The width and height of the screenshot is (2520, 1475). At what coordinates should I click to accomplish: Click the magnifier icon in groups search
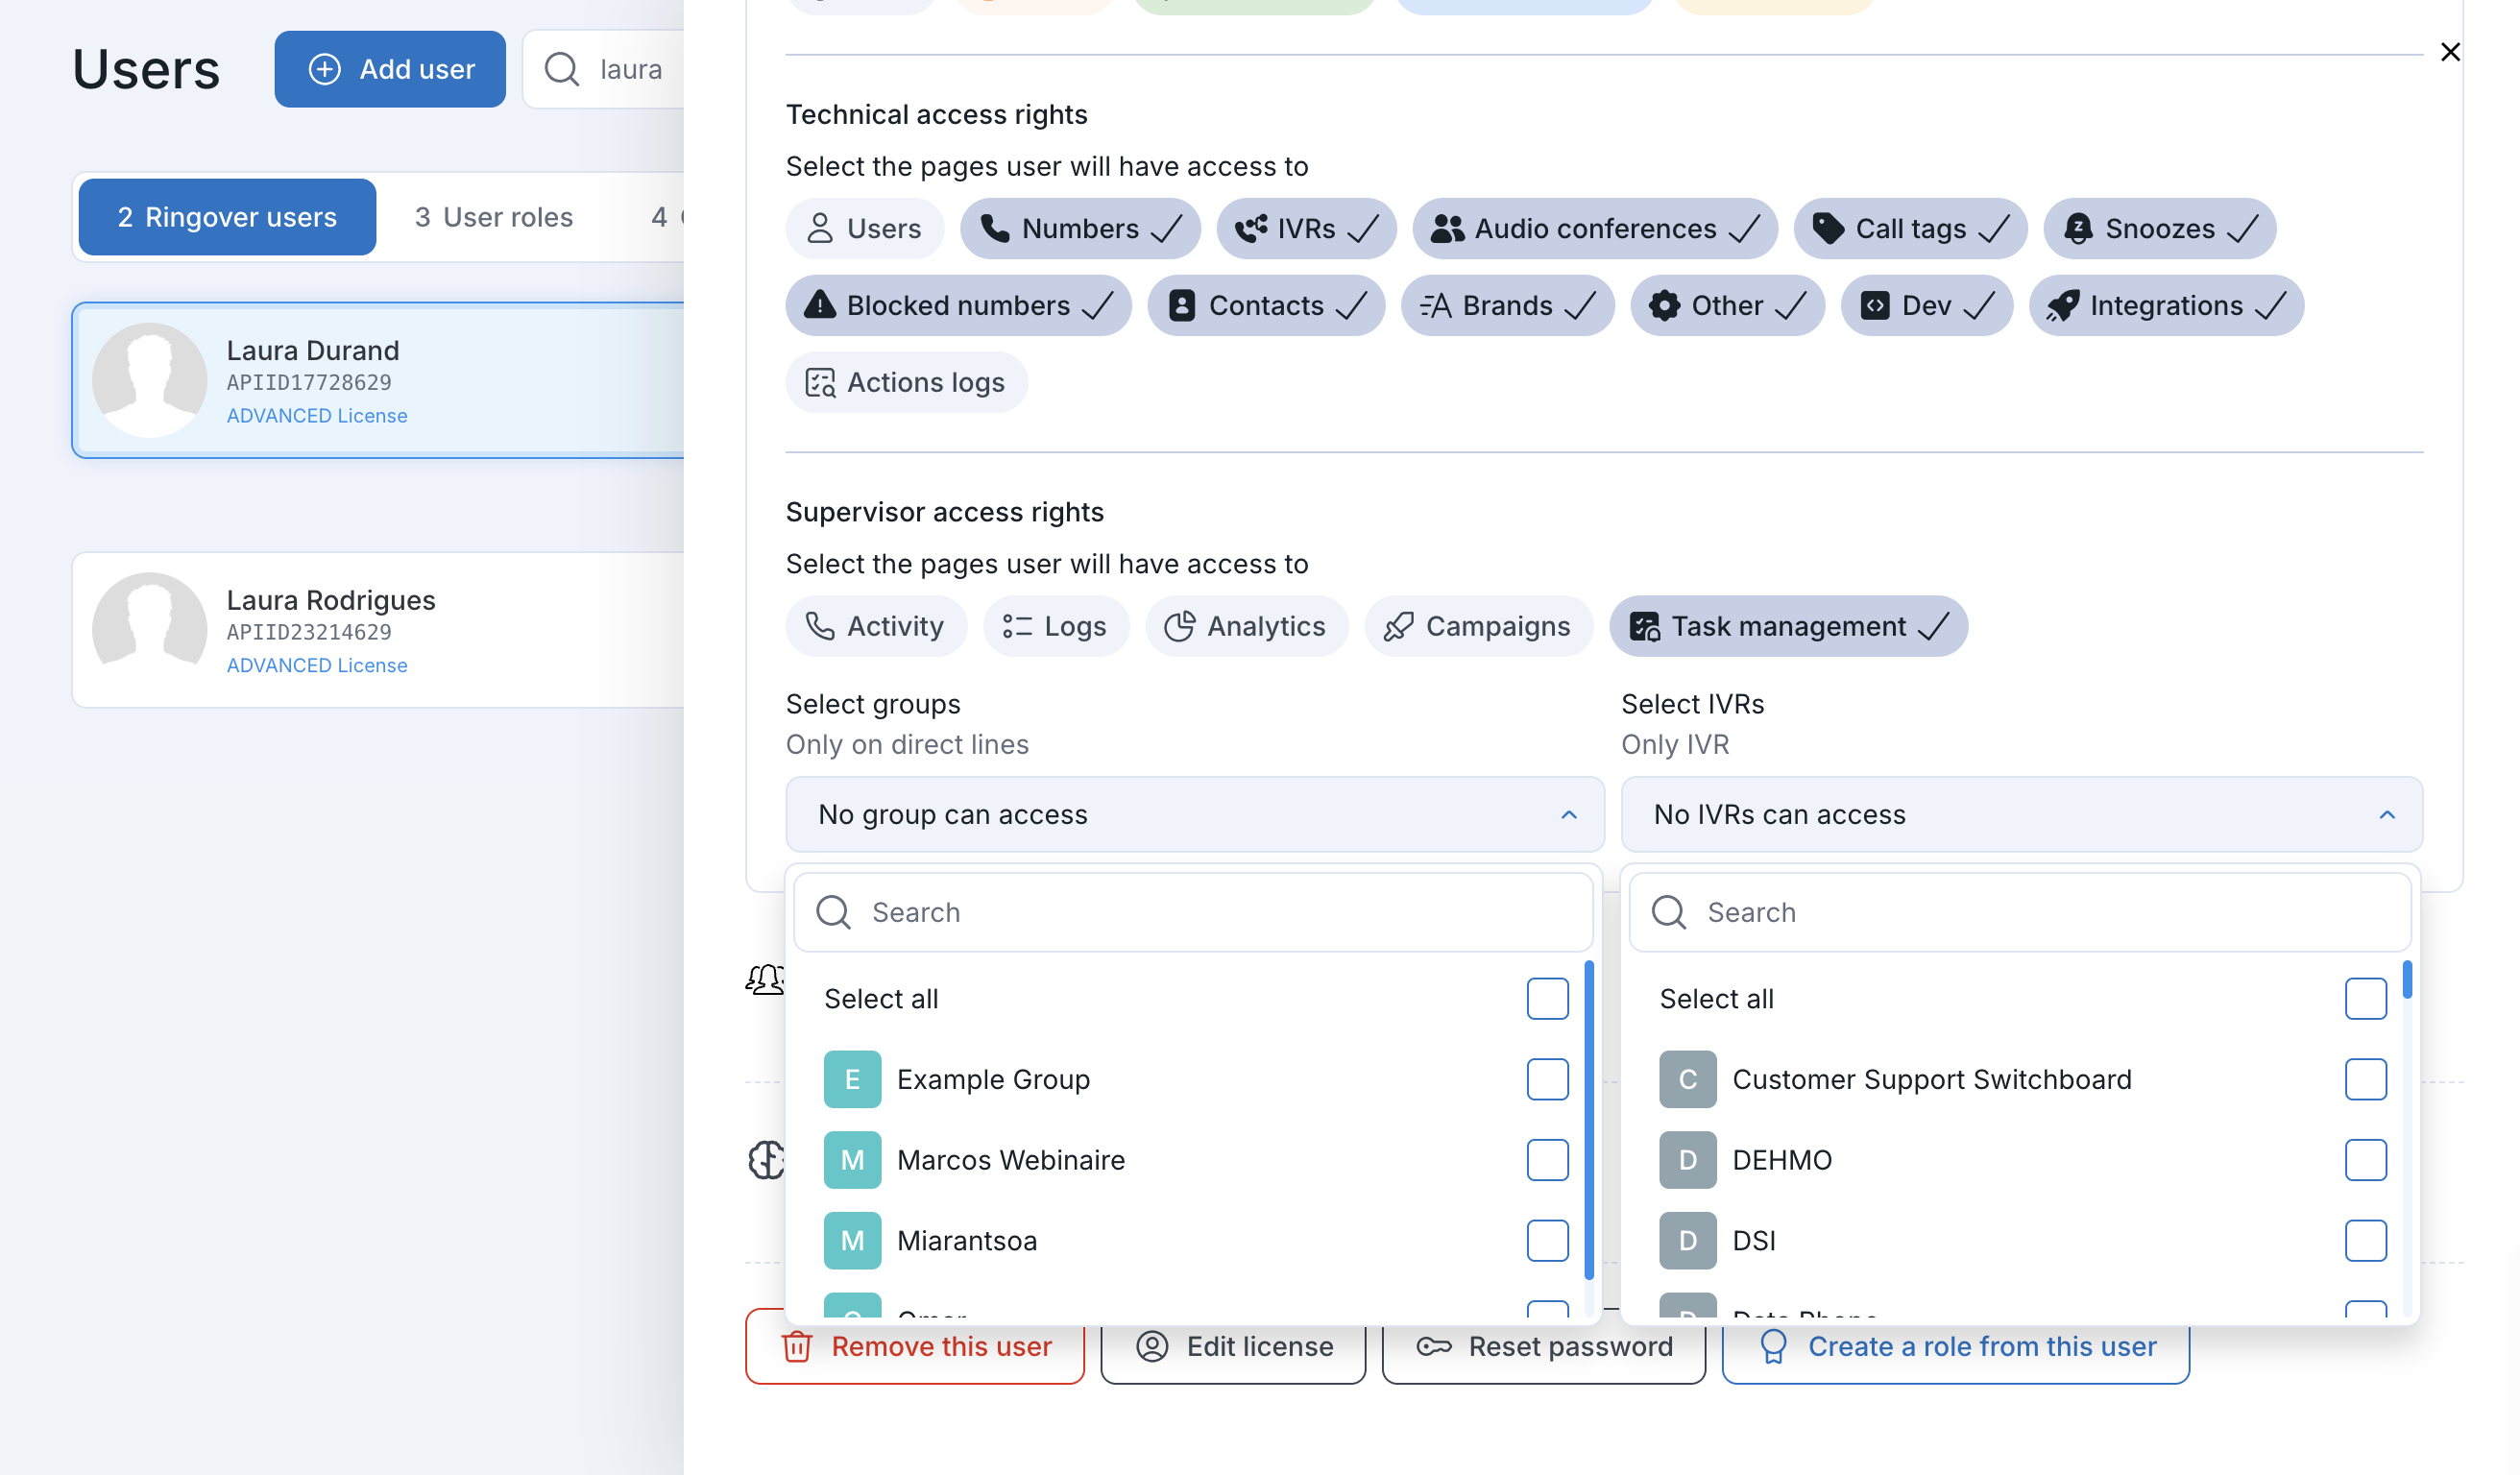pos(833,913)
